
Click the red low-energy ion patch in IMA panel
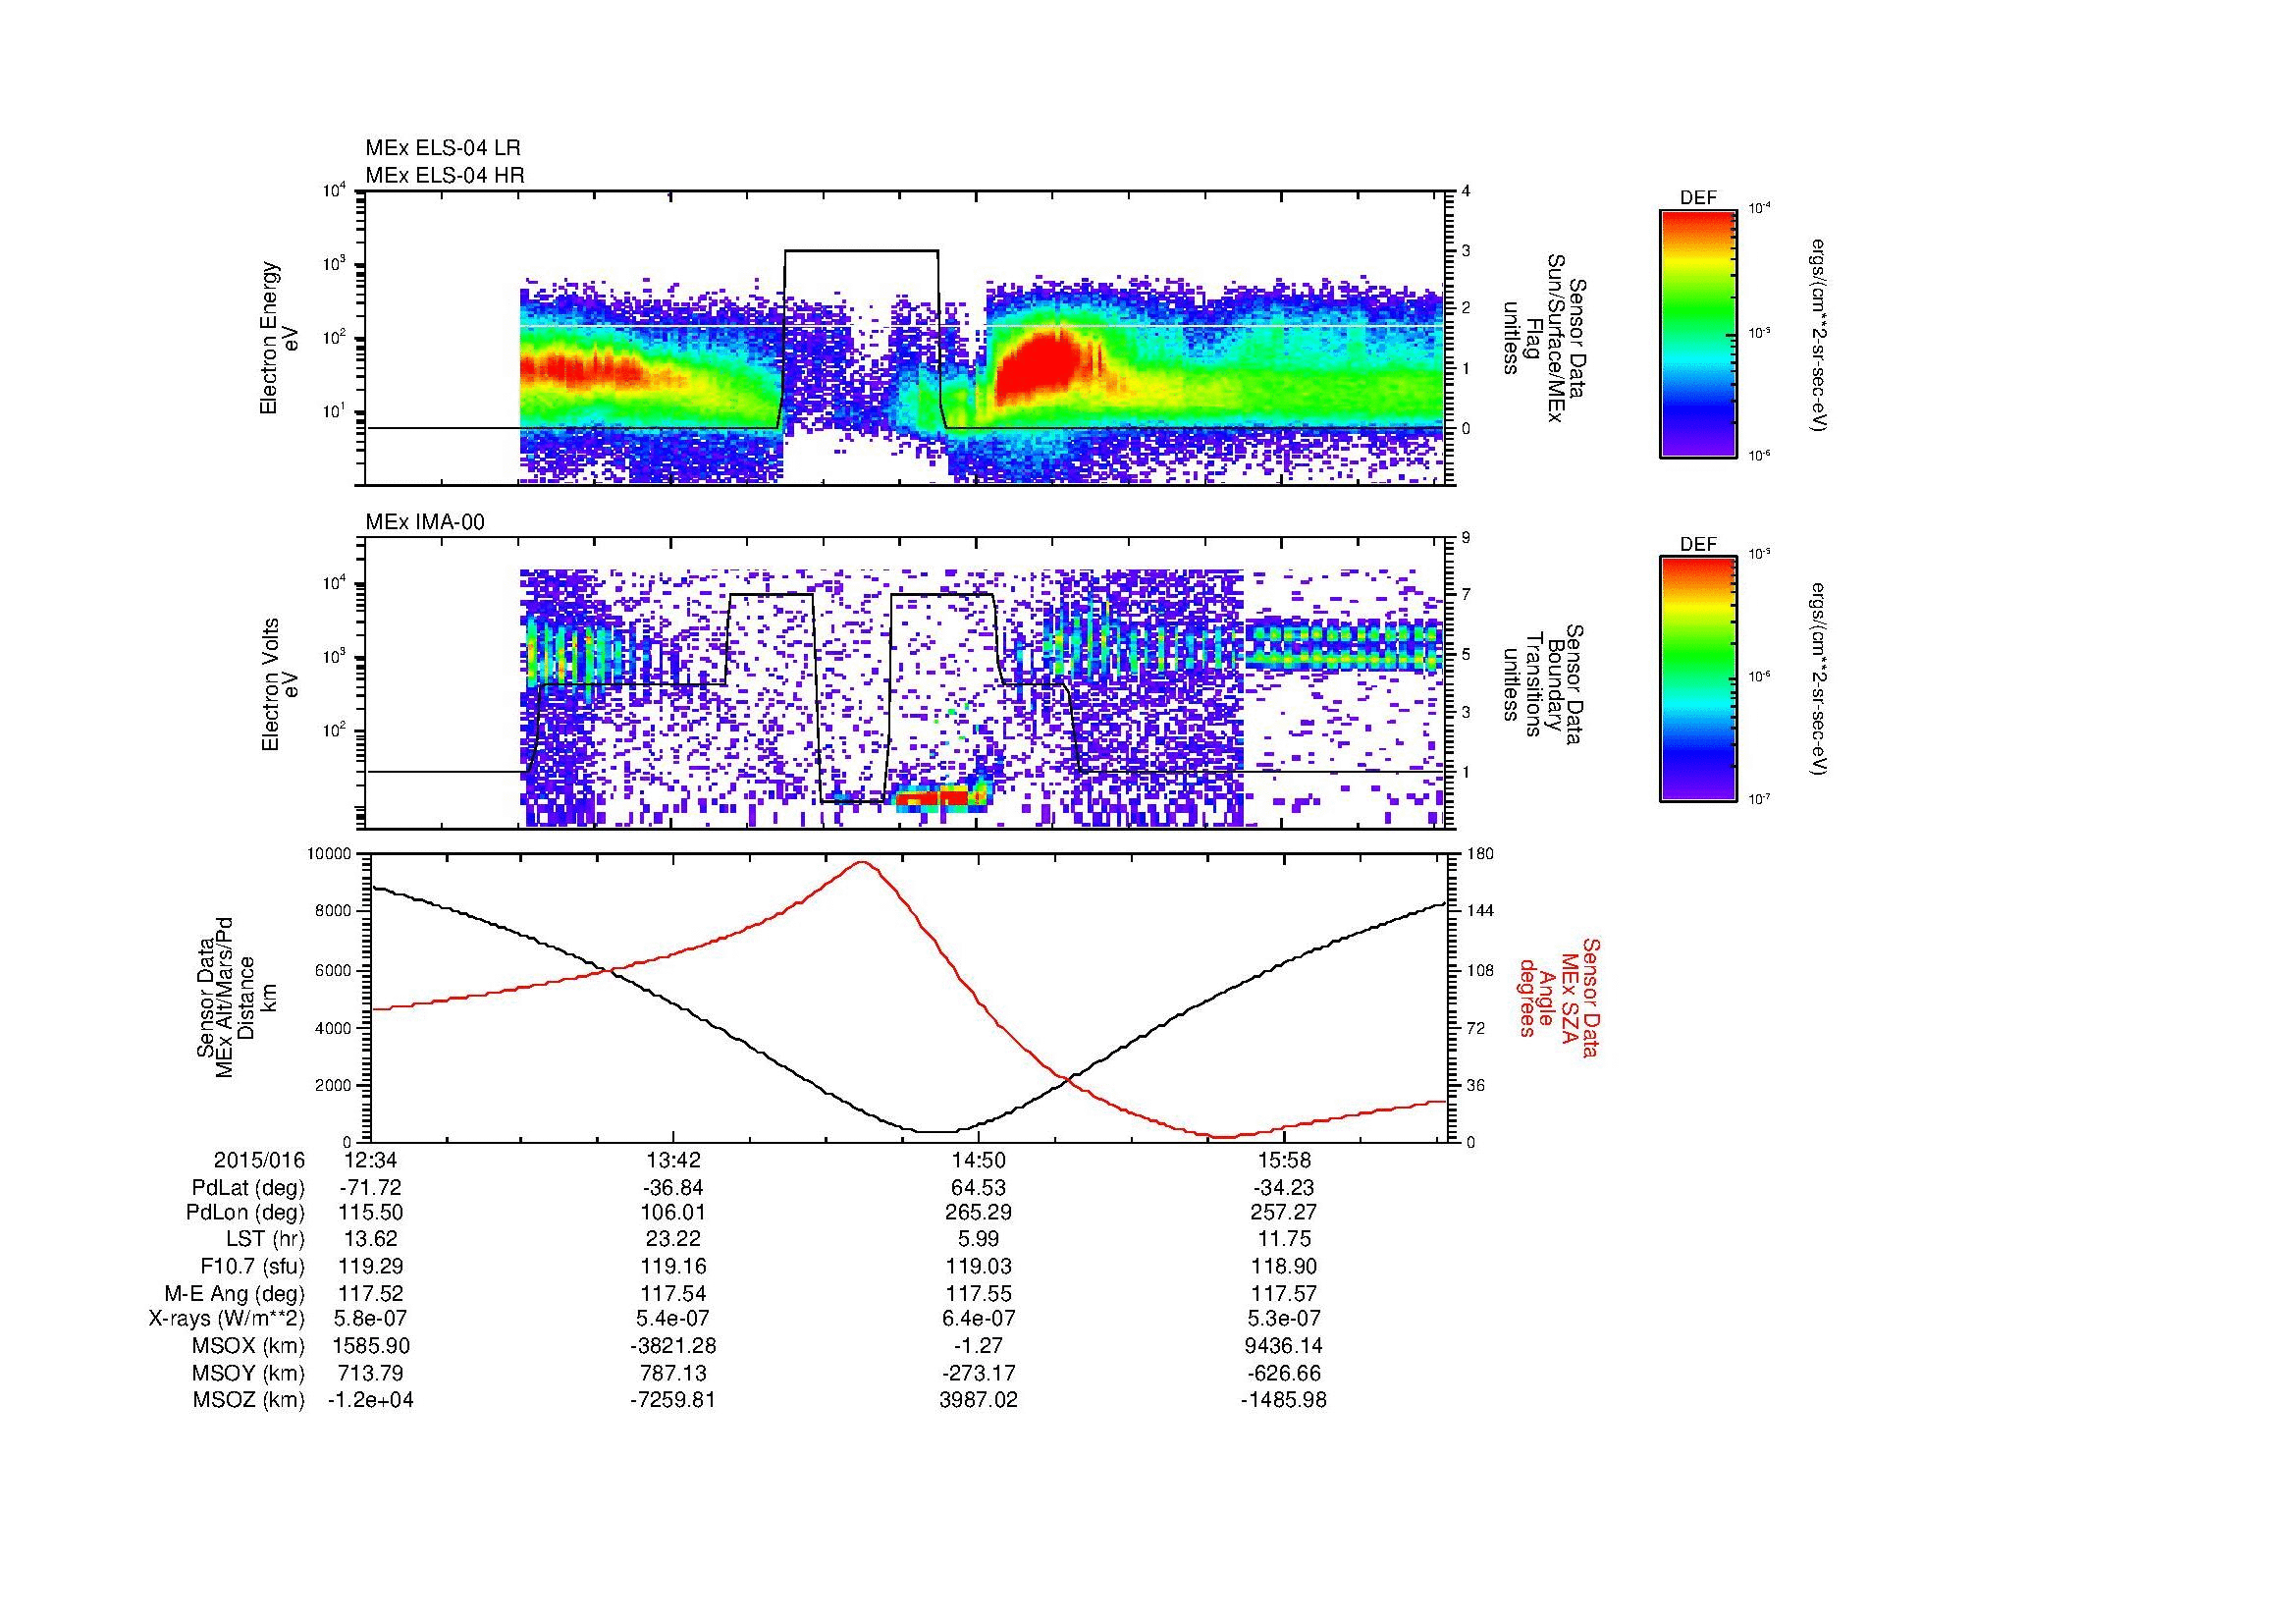tap(933, 797)
